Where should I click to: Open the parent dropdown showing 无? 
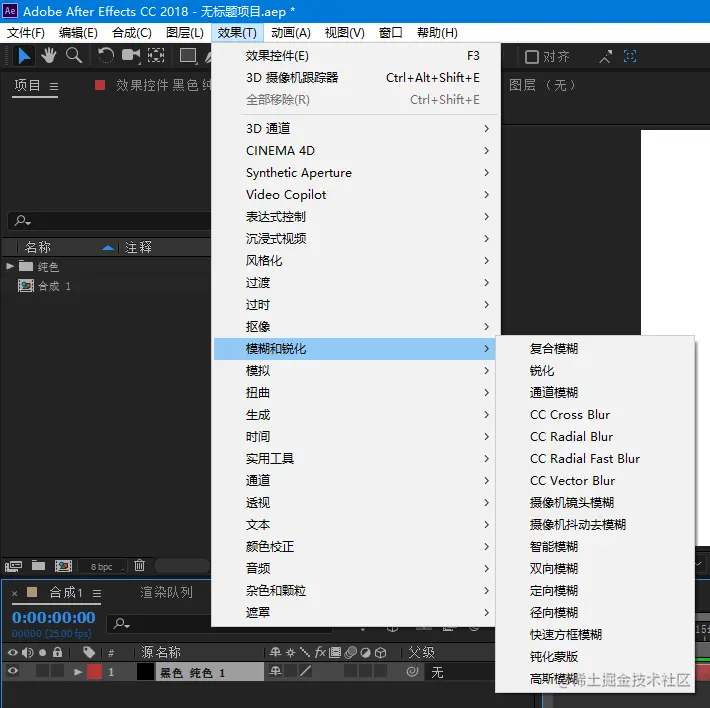pos(460,672)
